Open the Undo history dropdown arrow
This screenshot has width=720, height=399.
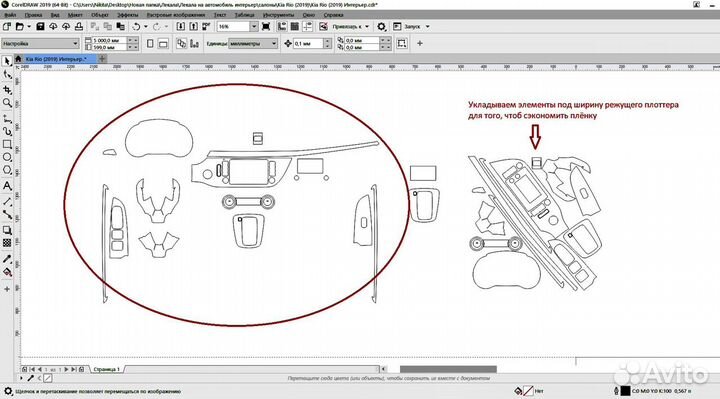click(x=146, y=27)
